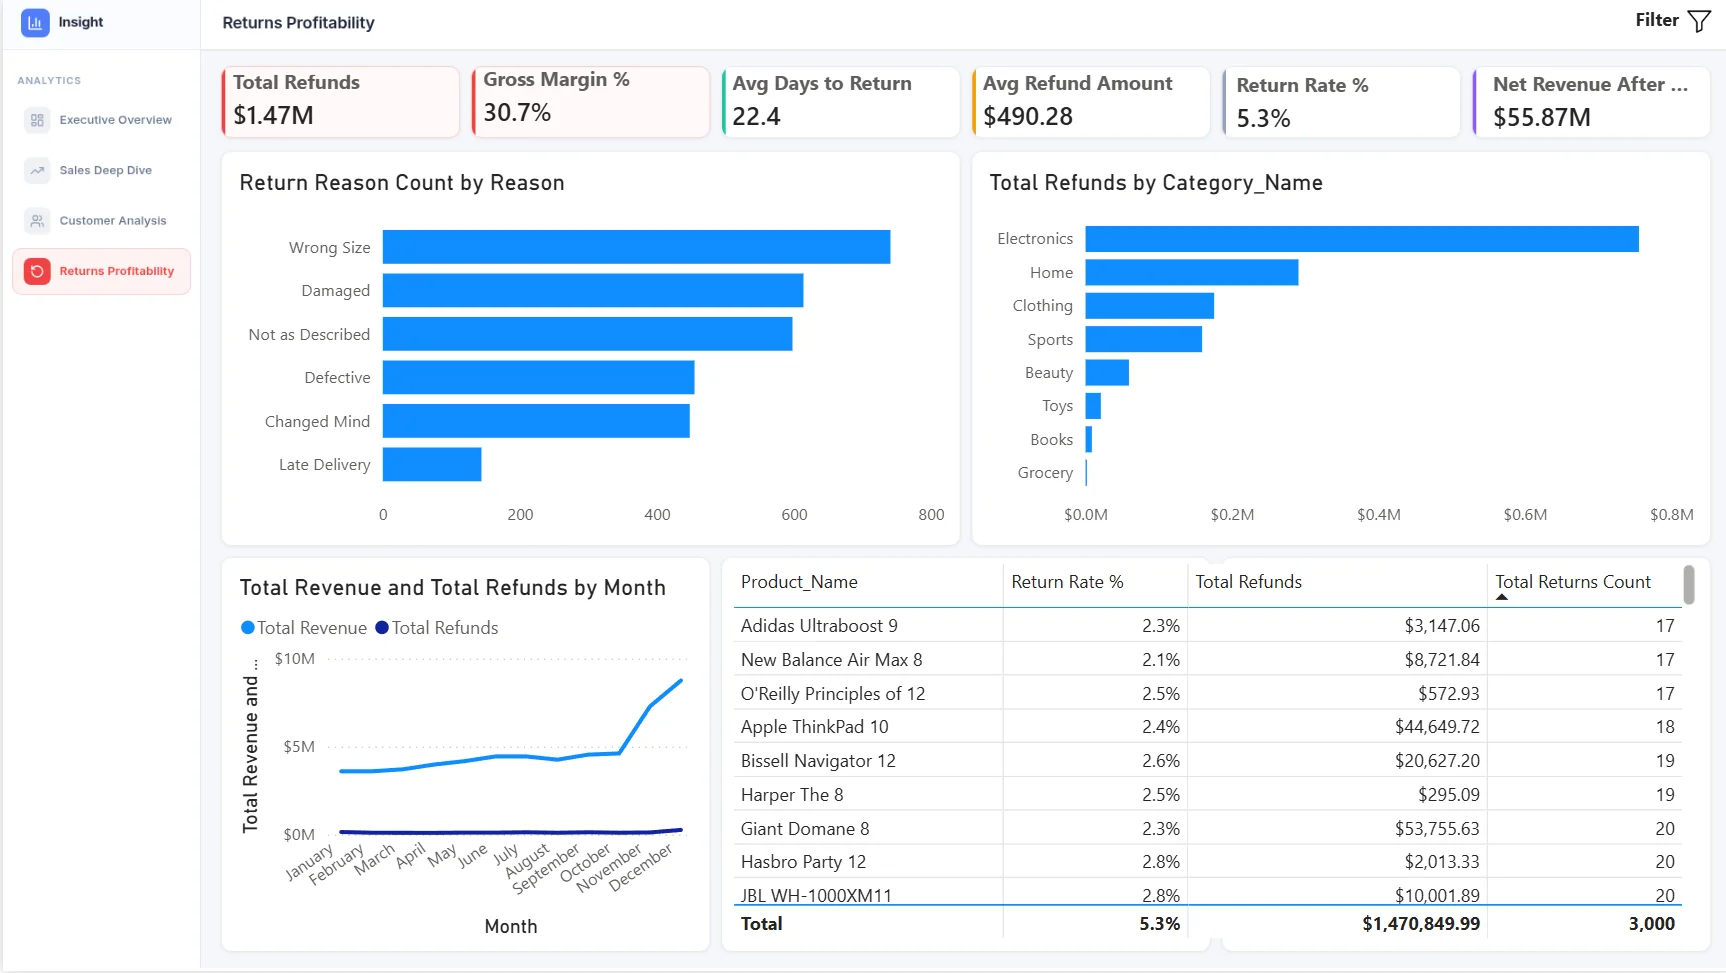The image size is (1726, 973).
Task: Select the Beauty category bar
Action: pos(1107,372)
